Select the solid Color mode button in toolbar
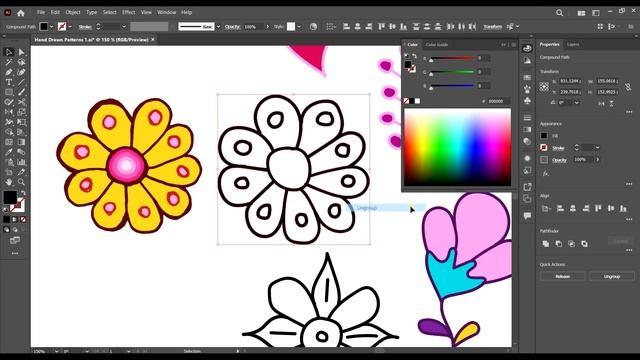The image size is (640, 360). (6, 220)
